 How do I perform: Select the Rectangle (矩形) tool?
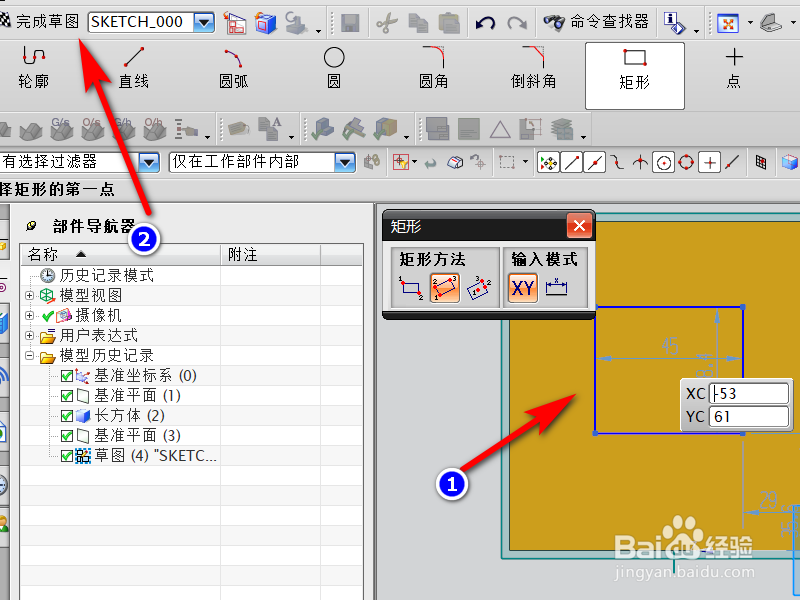click(x=635, y=76)
